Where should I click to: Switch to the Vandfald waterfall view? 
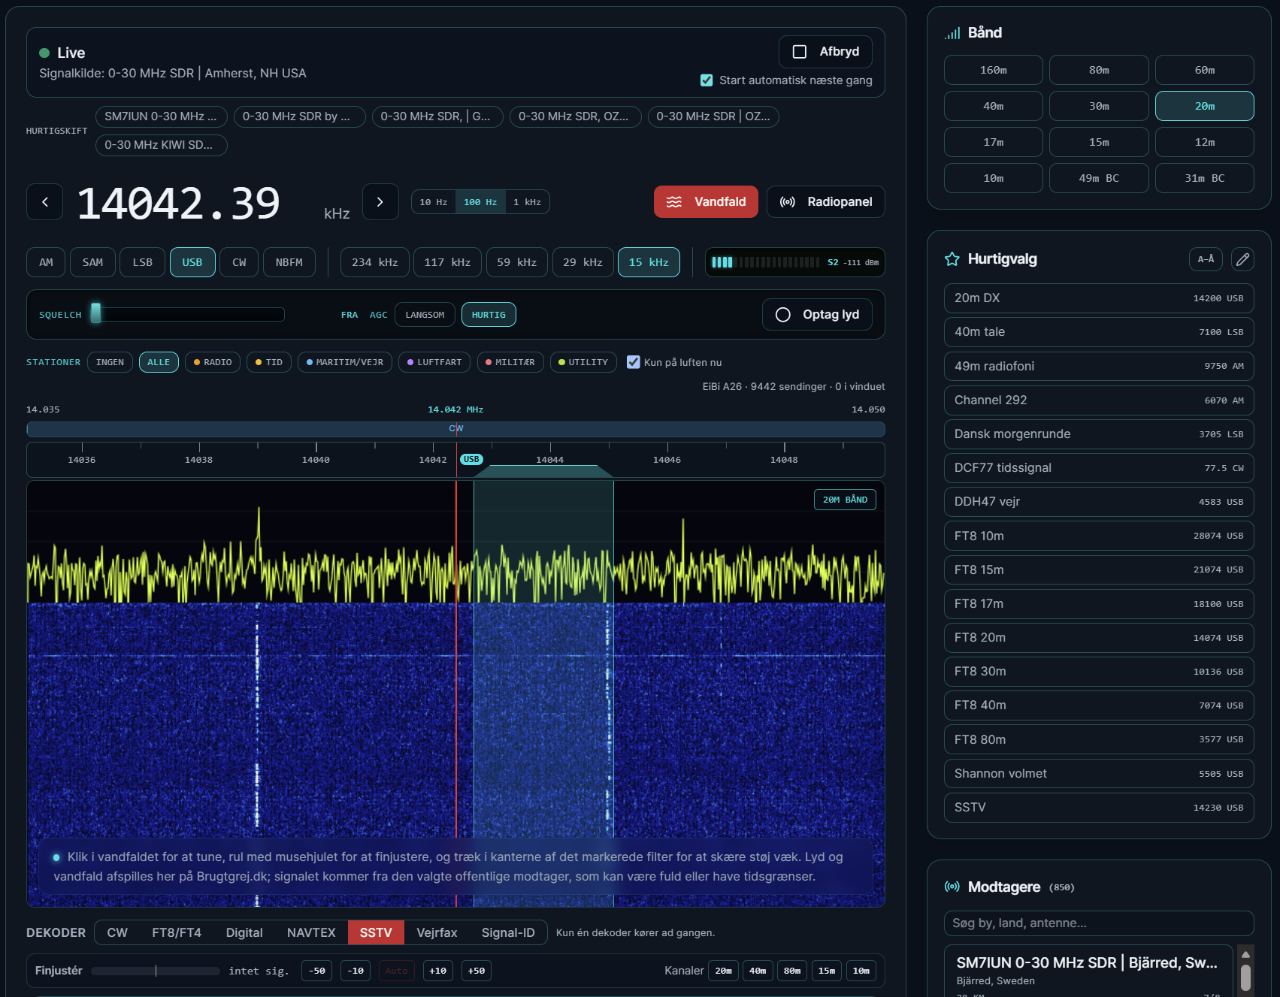[x=706, y=202]
